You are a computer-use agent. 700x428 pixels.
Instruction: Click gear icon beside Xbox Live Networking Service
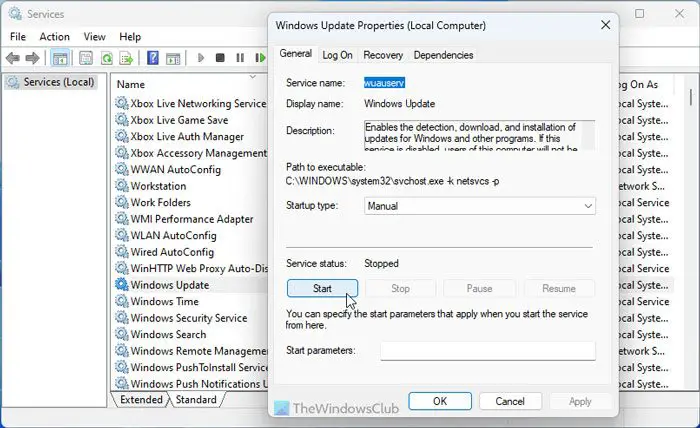point(122,103)
